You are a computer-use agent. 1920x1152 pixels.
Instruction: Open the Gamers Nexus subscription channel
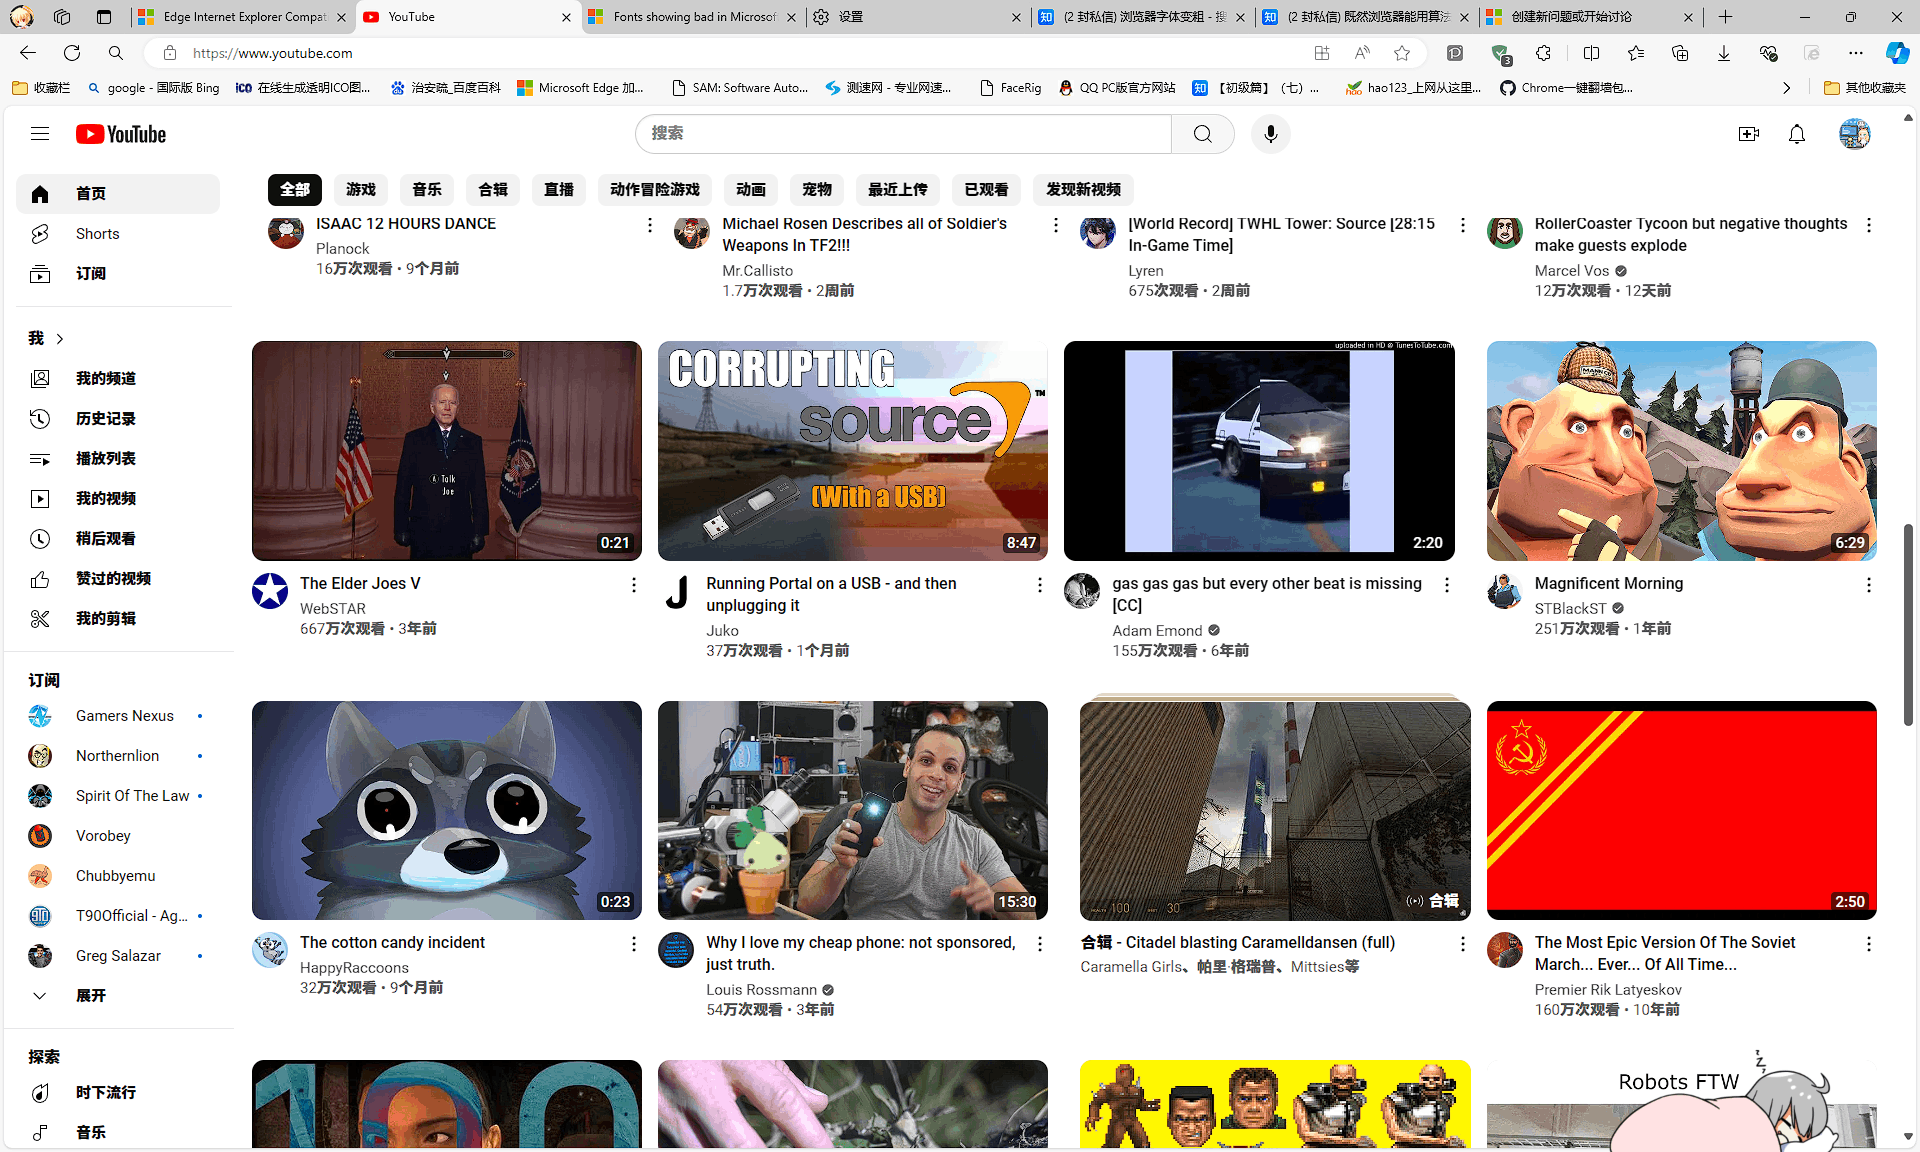(124, 716)
